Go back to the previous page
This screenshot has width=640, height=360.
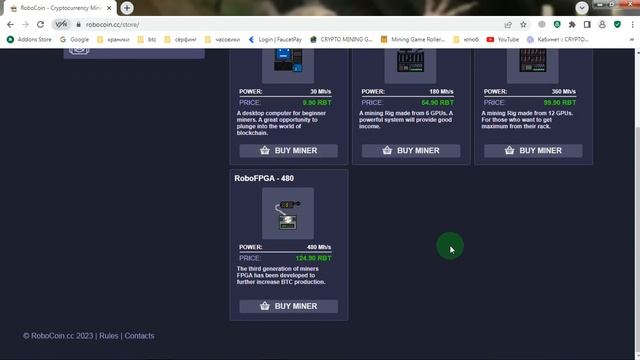point(10,24)
